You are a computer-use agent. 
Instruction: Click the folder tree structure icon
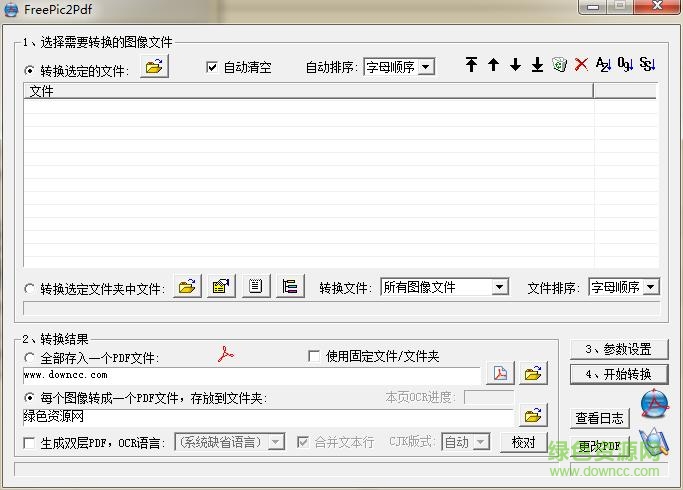[290, 286]
